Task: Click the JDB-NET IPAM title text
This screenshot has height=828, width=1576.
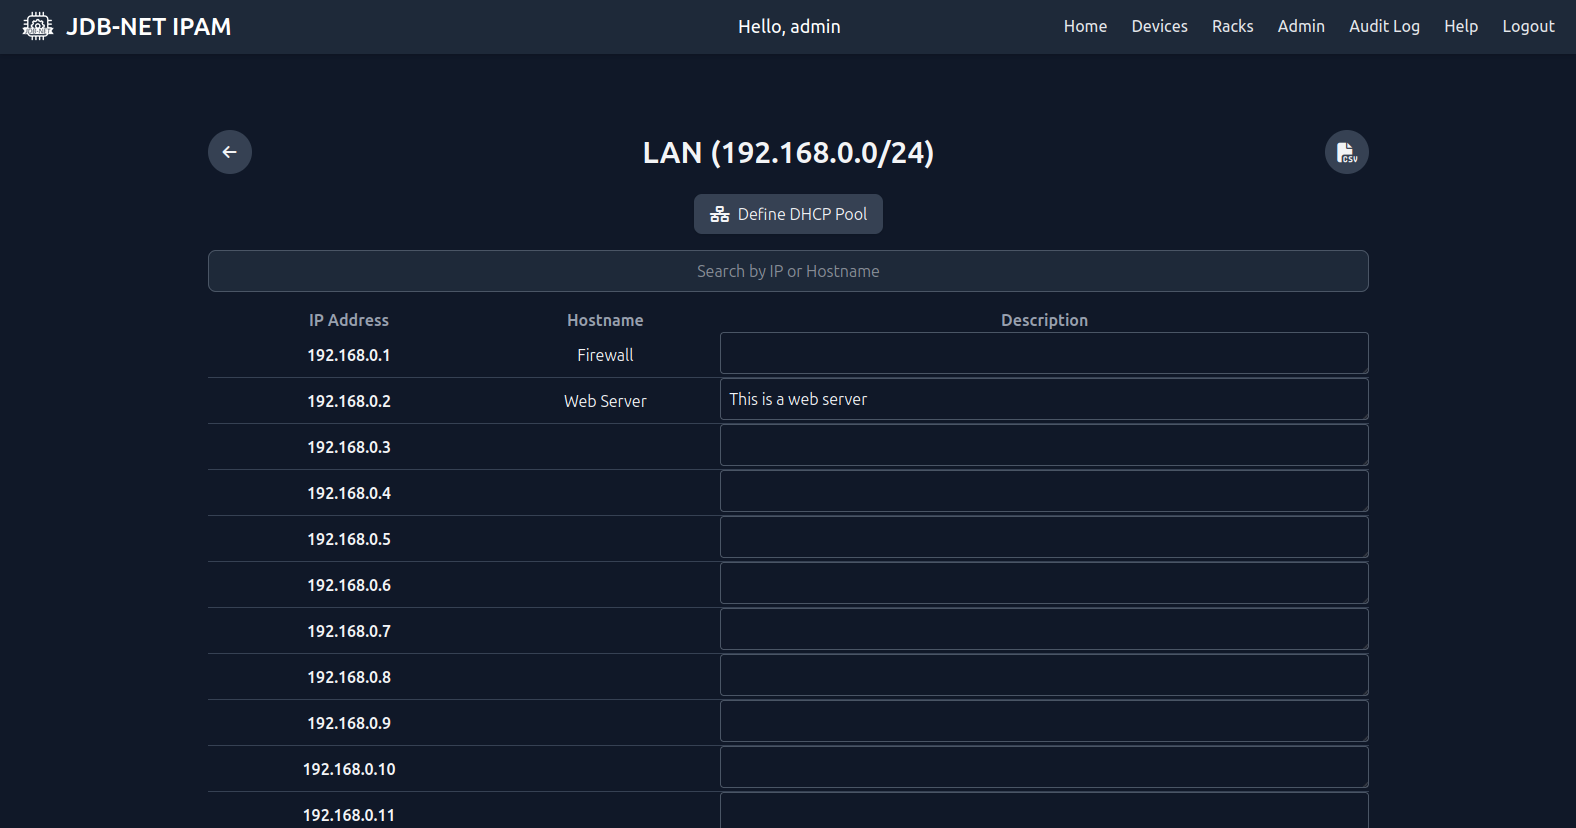Action: [148, 27]
